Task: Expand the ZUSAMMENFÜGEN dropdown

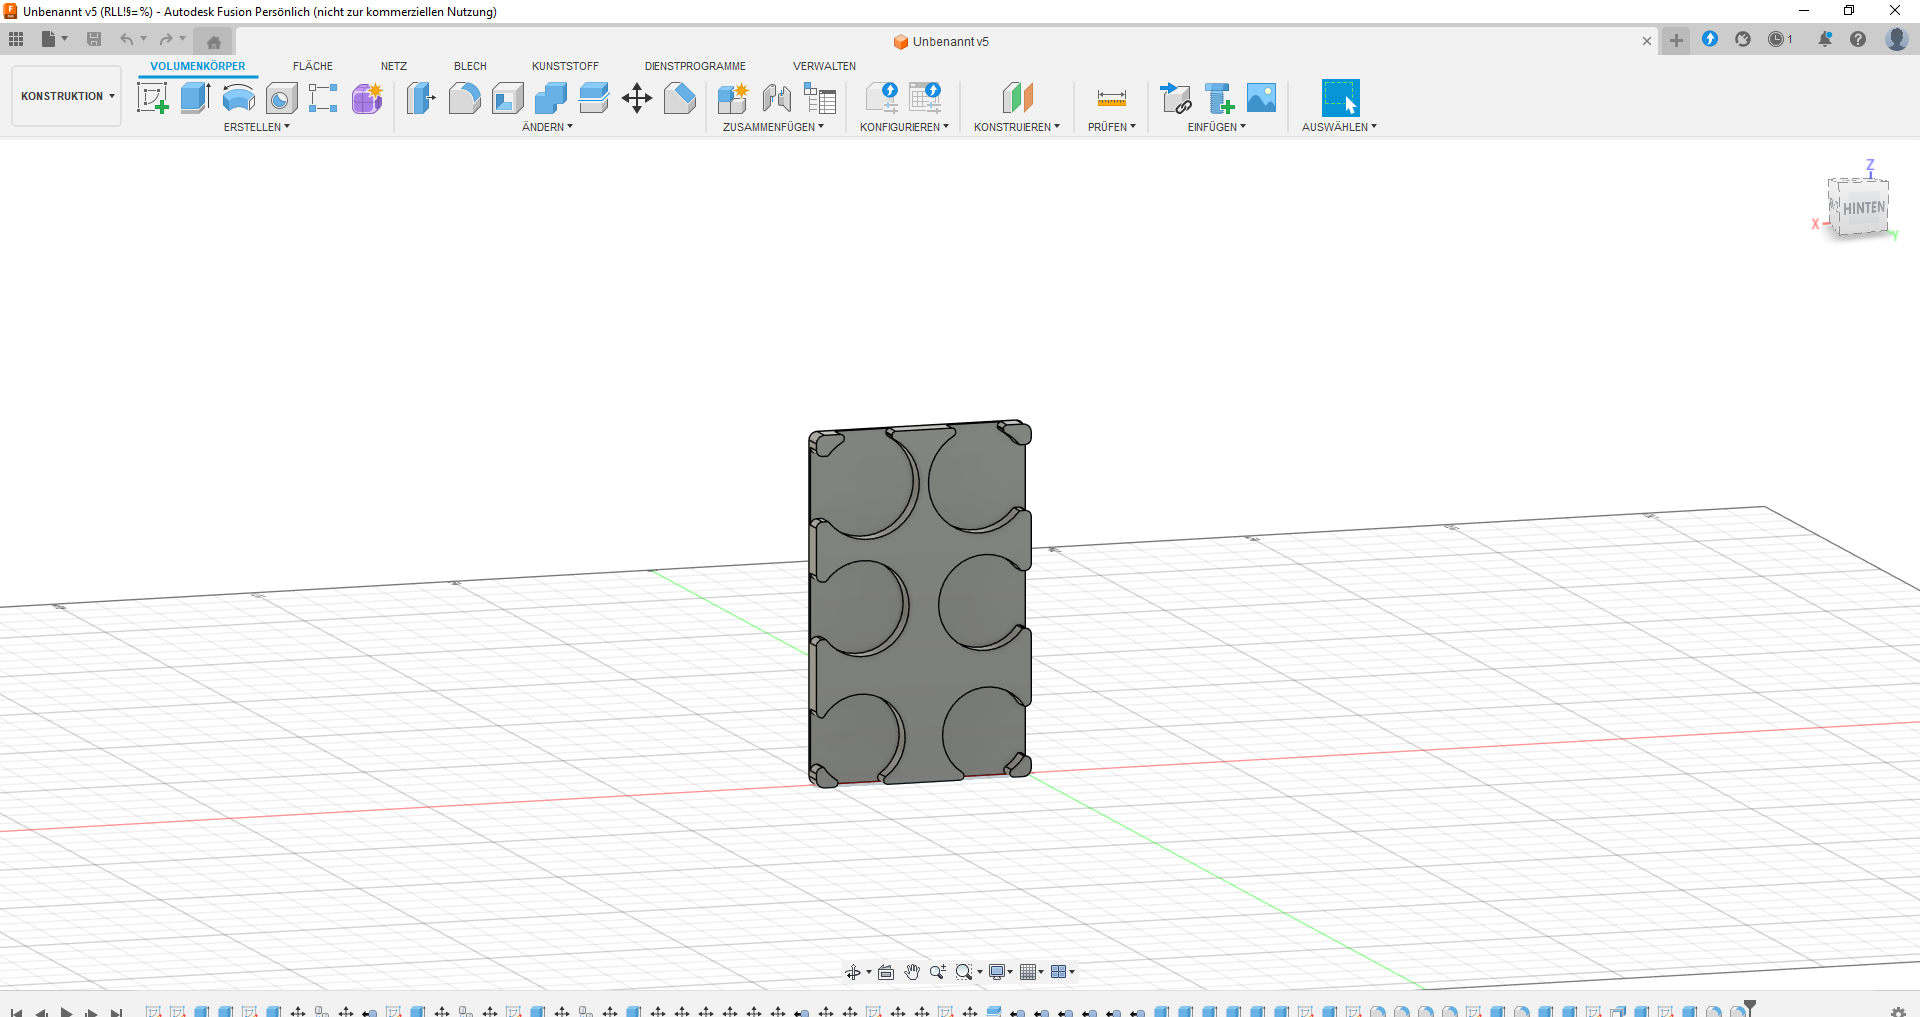Action: (x=773, y=127)
